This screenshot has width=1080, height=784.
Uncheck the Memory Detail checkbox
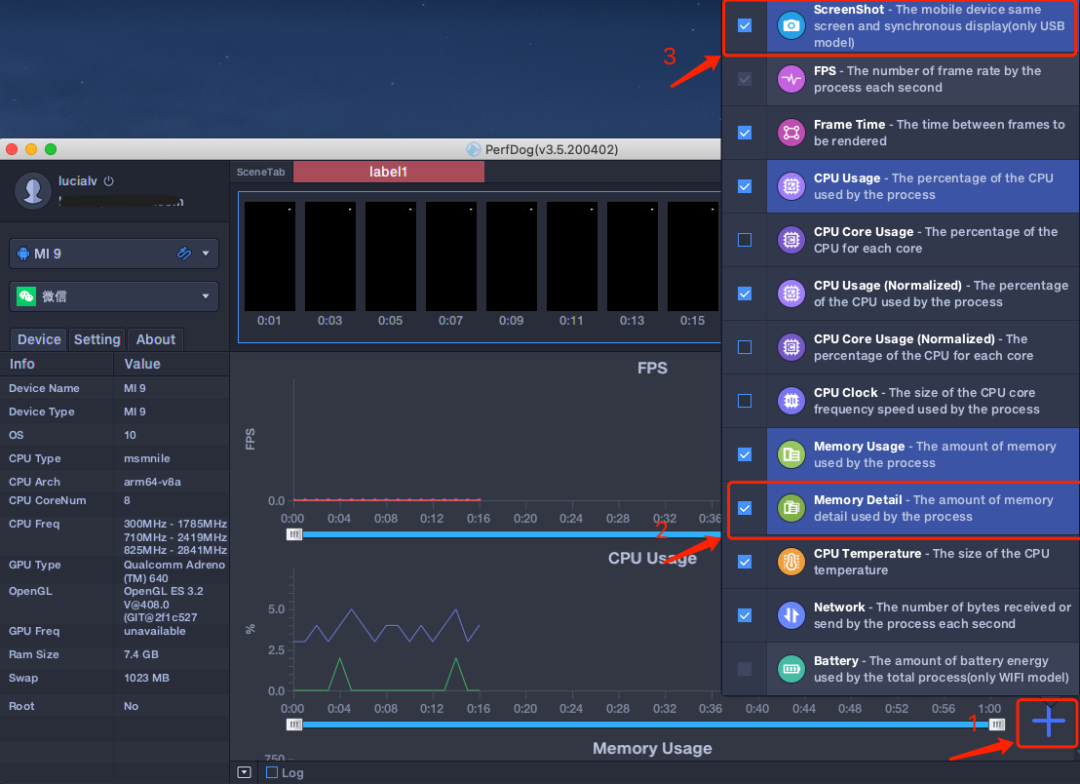point(745,508)
